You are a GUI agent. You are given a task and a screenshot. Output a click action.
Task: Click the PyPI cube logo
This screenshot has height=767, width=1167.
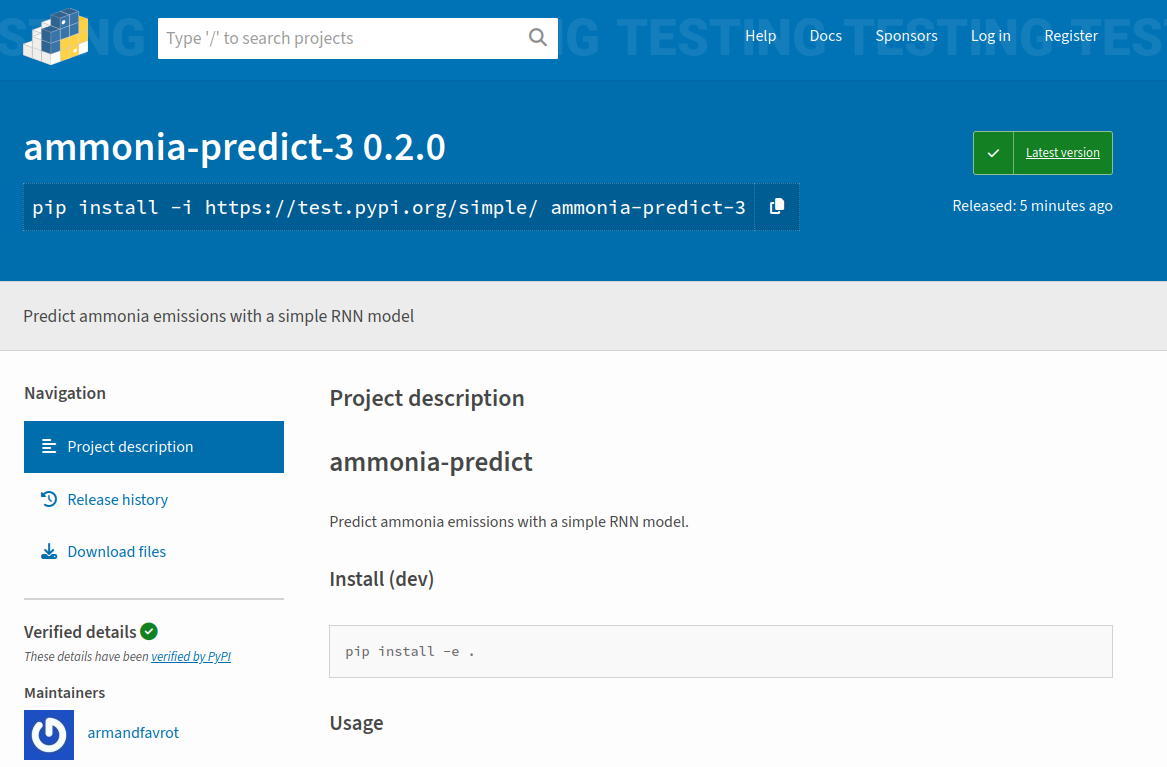point(56,37)
